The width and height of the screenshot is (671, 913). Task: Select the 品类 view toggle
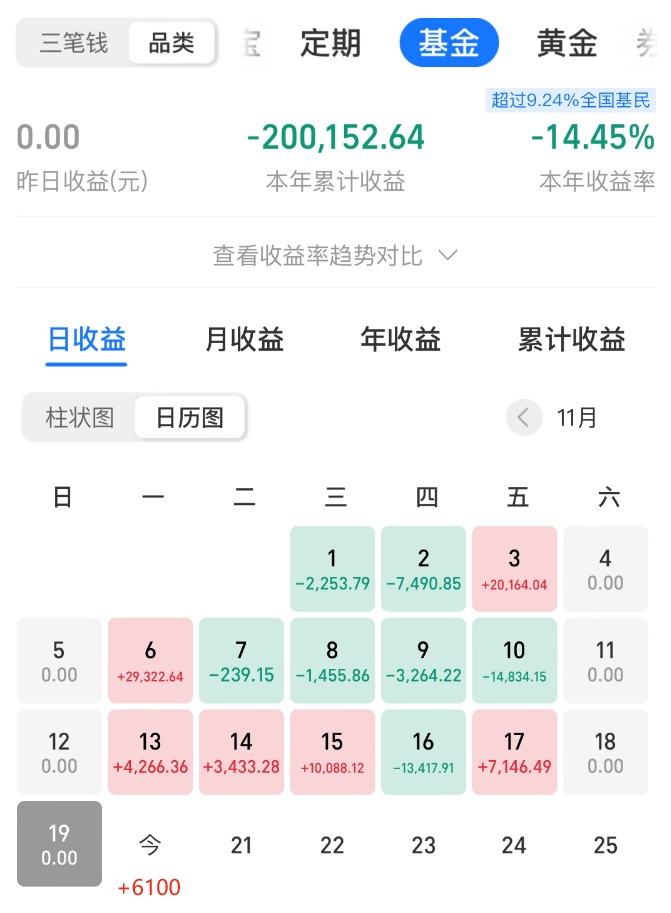pos(171,43)
